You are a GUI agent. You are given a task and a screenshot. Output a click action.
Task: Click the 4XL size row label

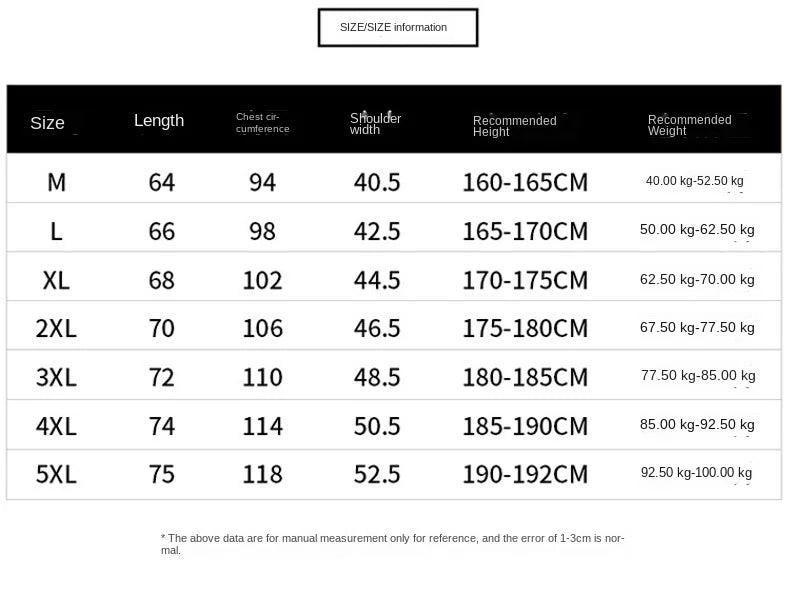(x=56, y=426)
